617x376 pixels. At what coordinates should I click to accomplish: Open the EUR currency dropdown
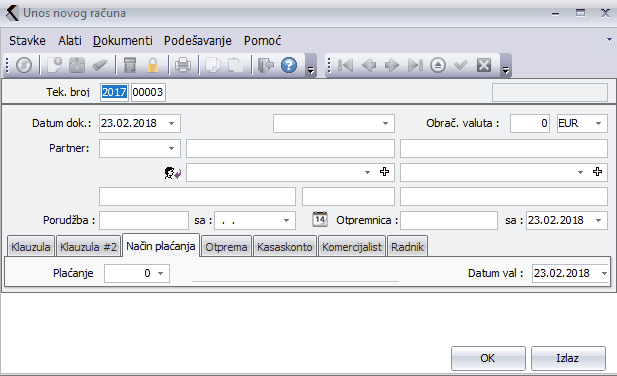pos(599,123)
